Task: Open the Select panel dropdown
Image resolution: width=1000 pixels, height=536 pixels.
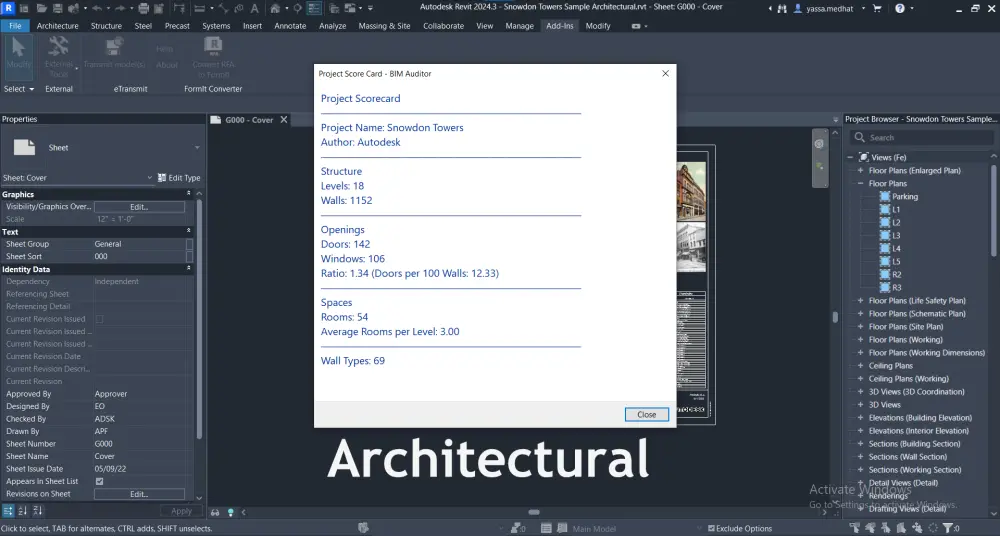Action: pyautogui.click(x=18, y=89)
